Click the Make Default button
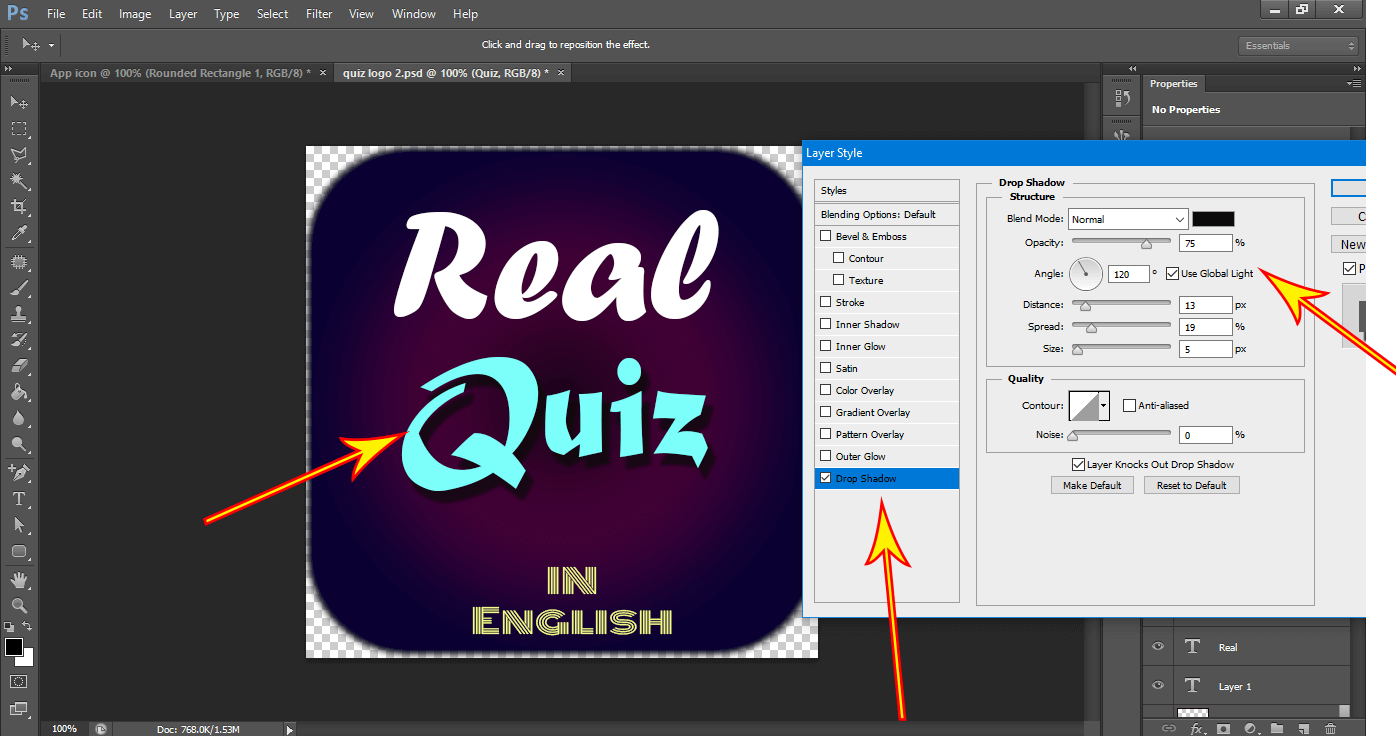The image size is (1396, 736). (x=1092, y=485)
